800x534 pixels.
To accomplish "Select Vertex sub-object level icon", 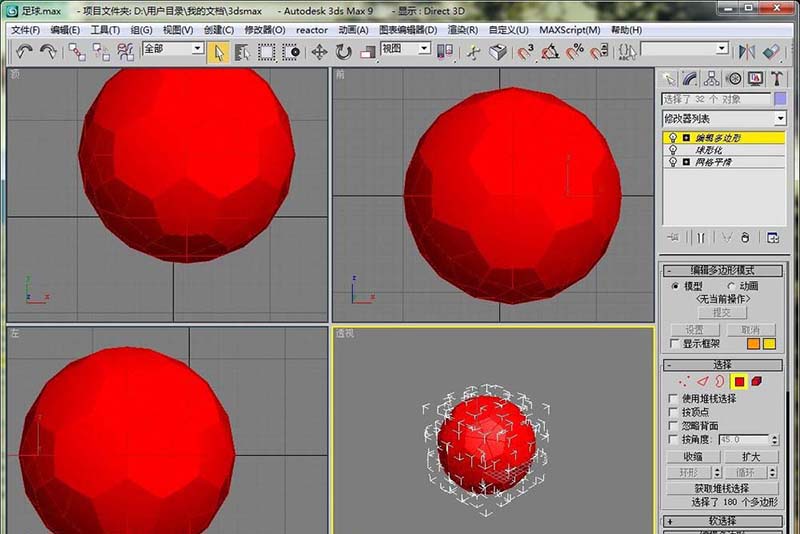I will [684, 381].
